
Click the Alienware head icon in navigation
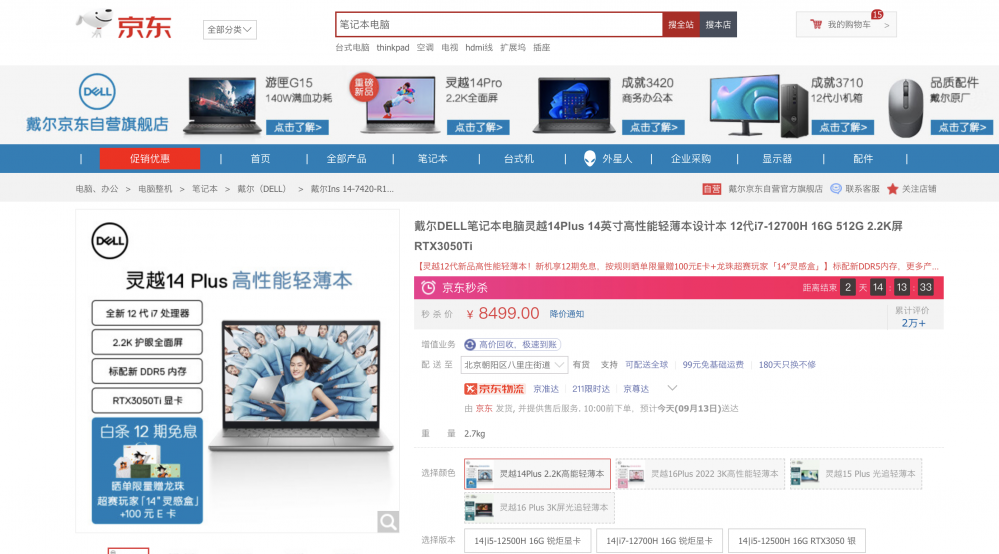pos(591,158)
